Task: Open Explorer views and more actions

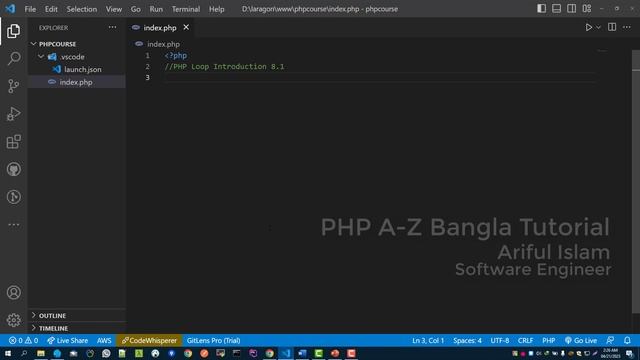Action: point(112,27)
